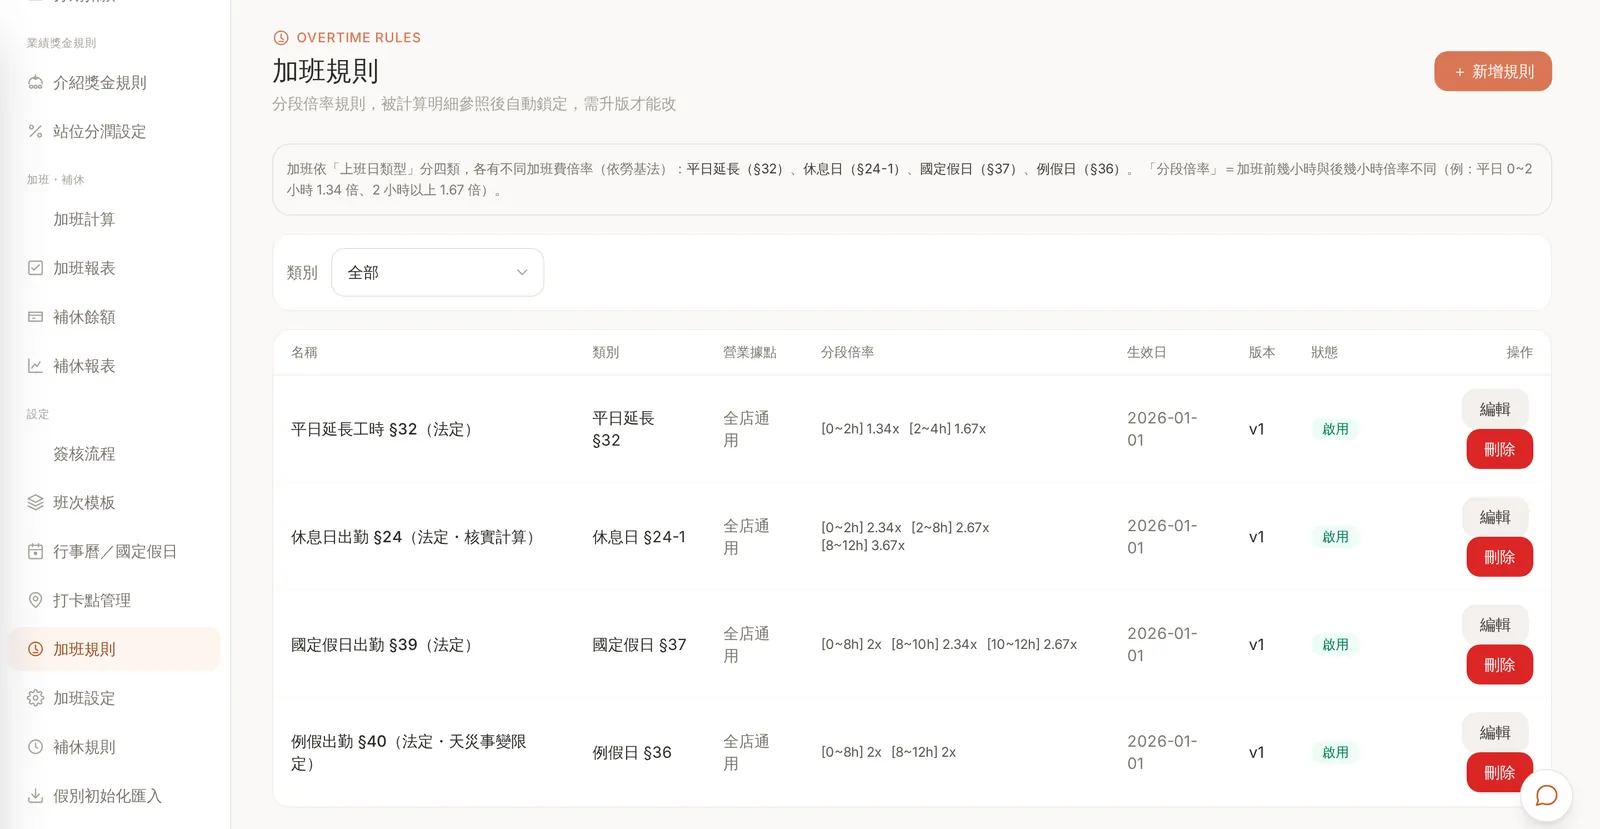The image size is (1600, 829).
Task: Click the percent icon beside 站位分潤設定
Action: pyautogui.click(x=35, y=132)
